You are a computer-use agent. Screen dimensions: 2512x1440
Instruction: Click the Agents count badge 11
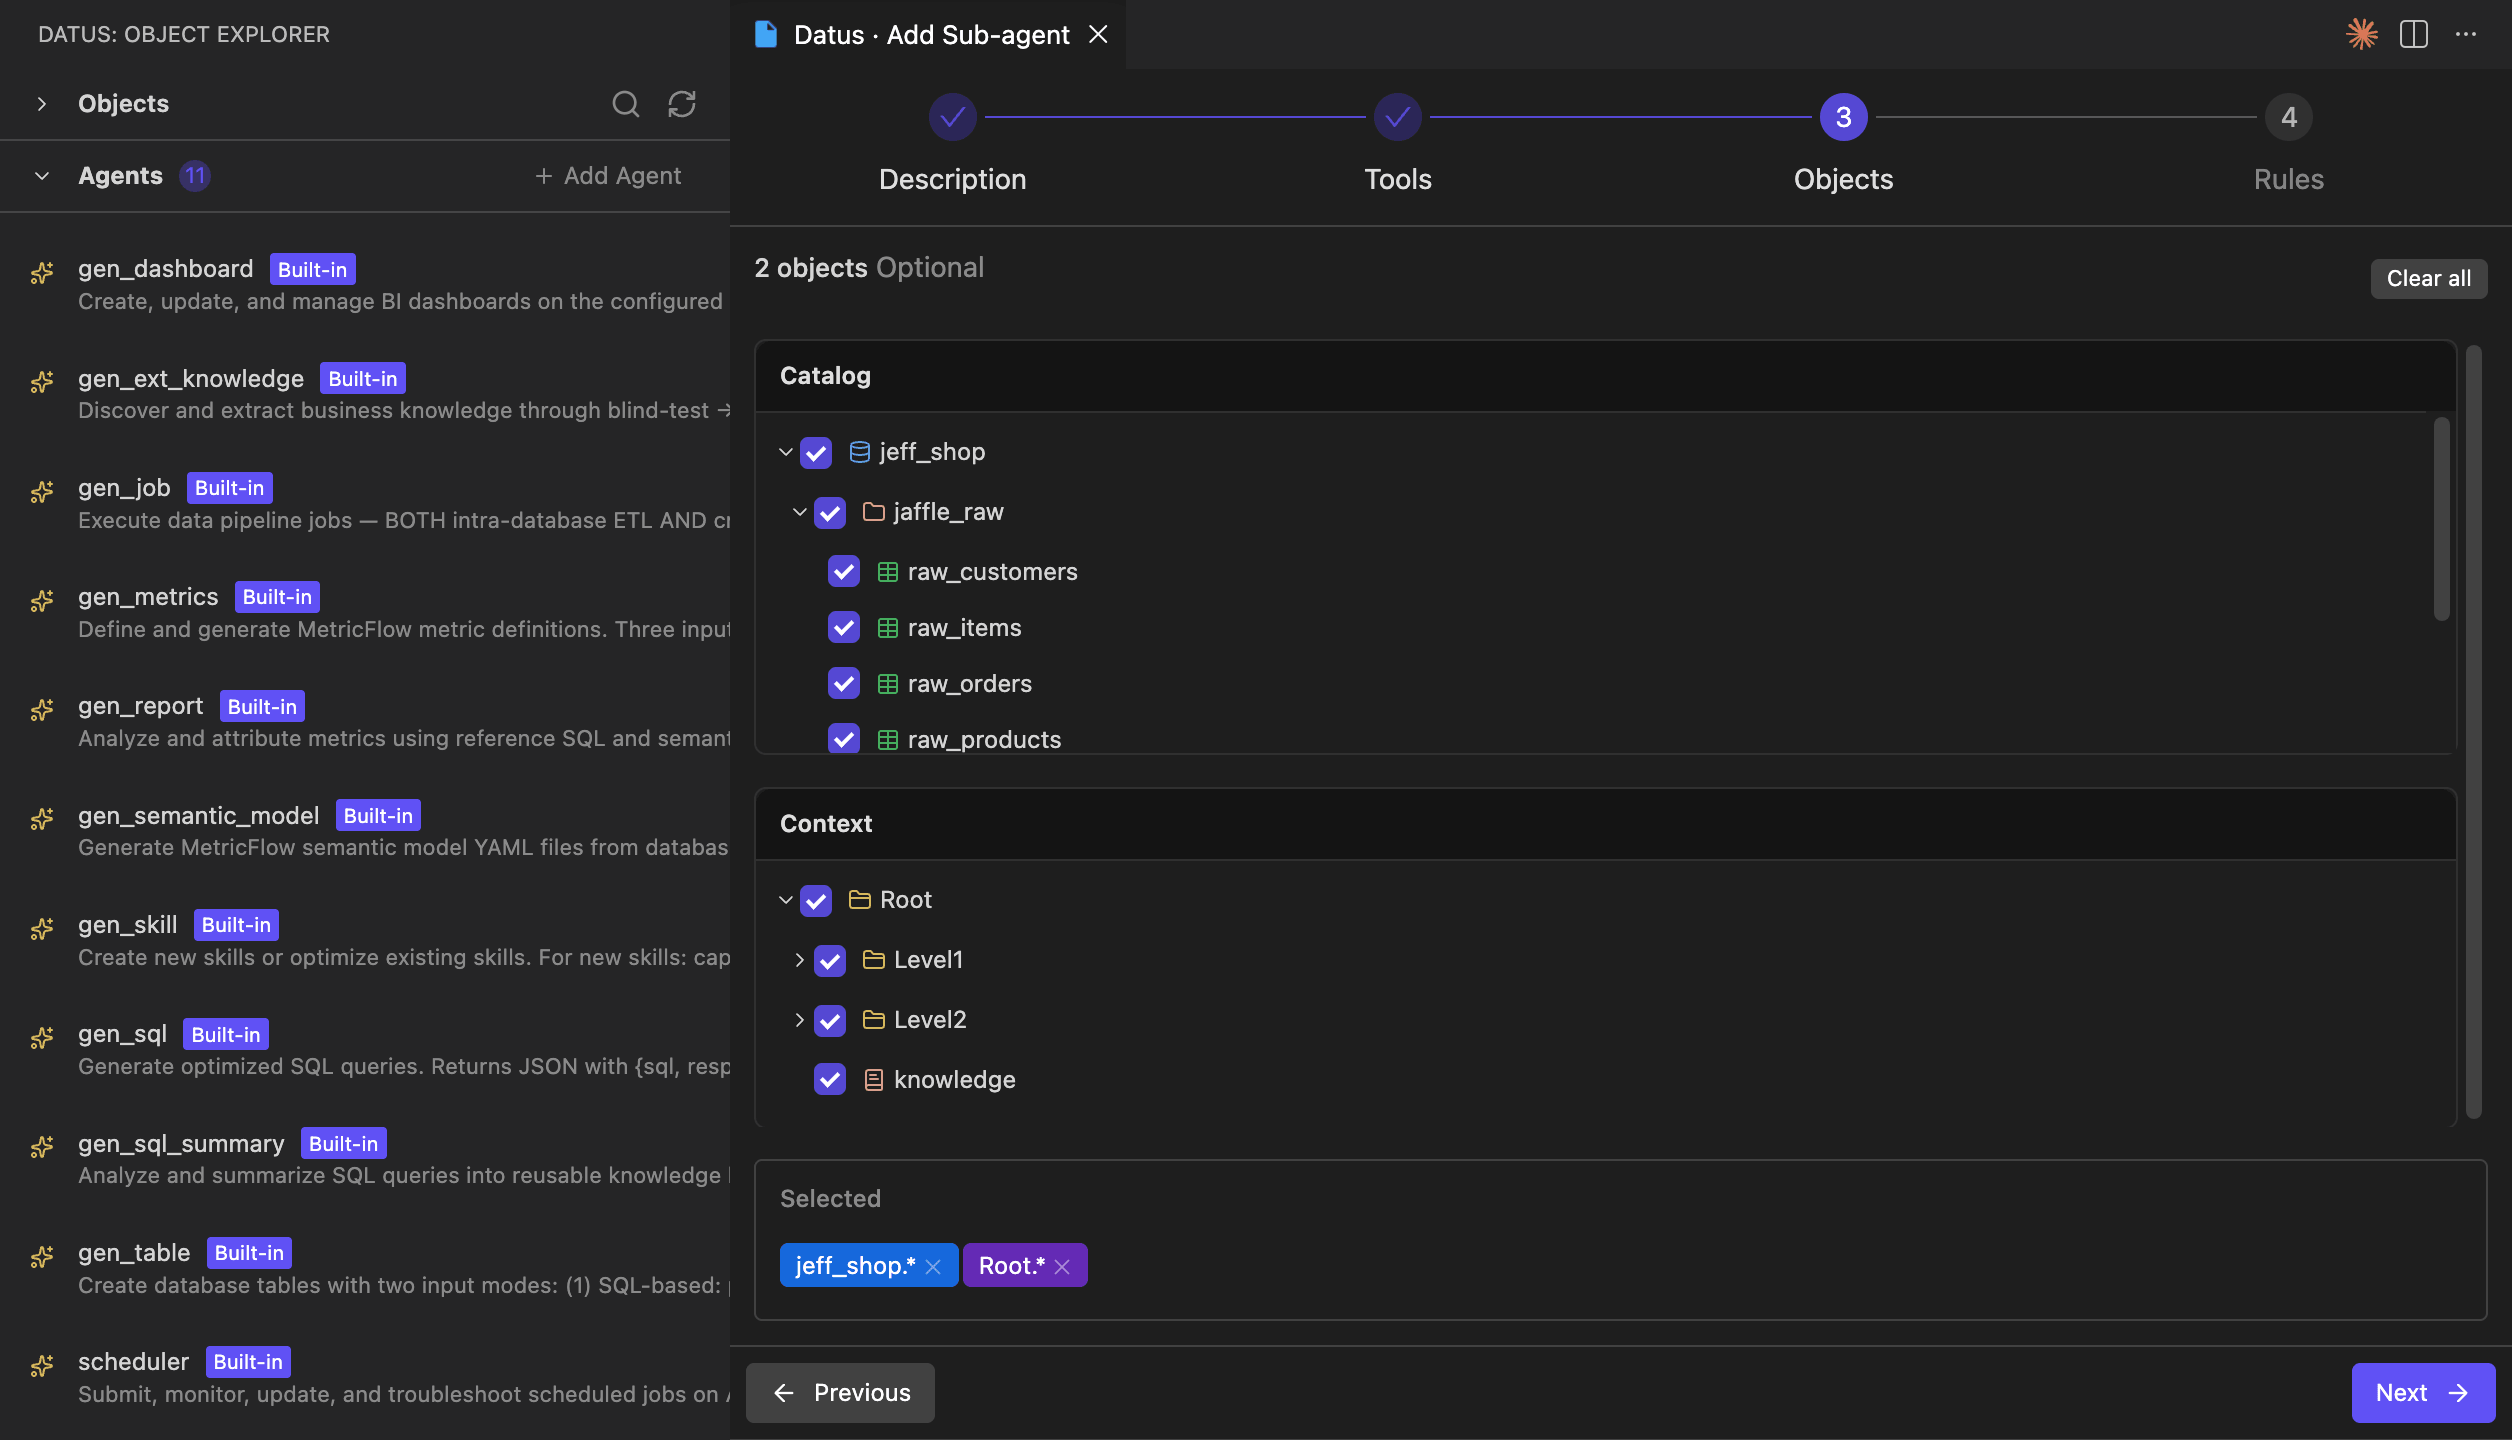pyautogui.click(x=195, y=176)
